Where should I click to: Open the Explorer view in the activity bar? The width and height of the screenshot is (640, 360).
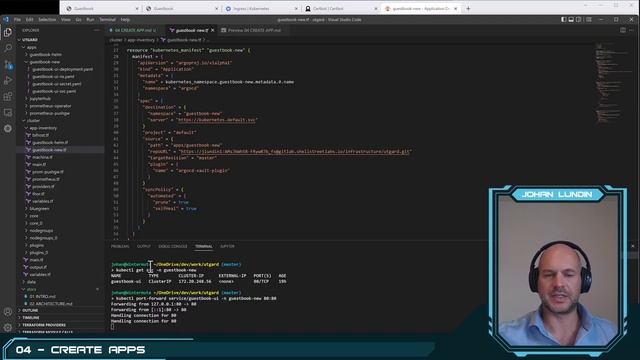pyautogui.click(x=8, y=32)
